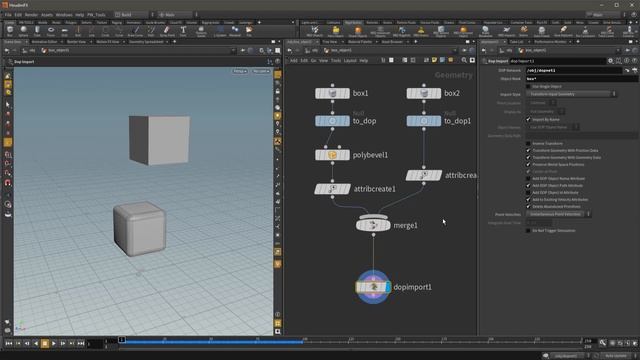Step forward one frame button
Screen dimensions: 640x360
[63, 344]
